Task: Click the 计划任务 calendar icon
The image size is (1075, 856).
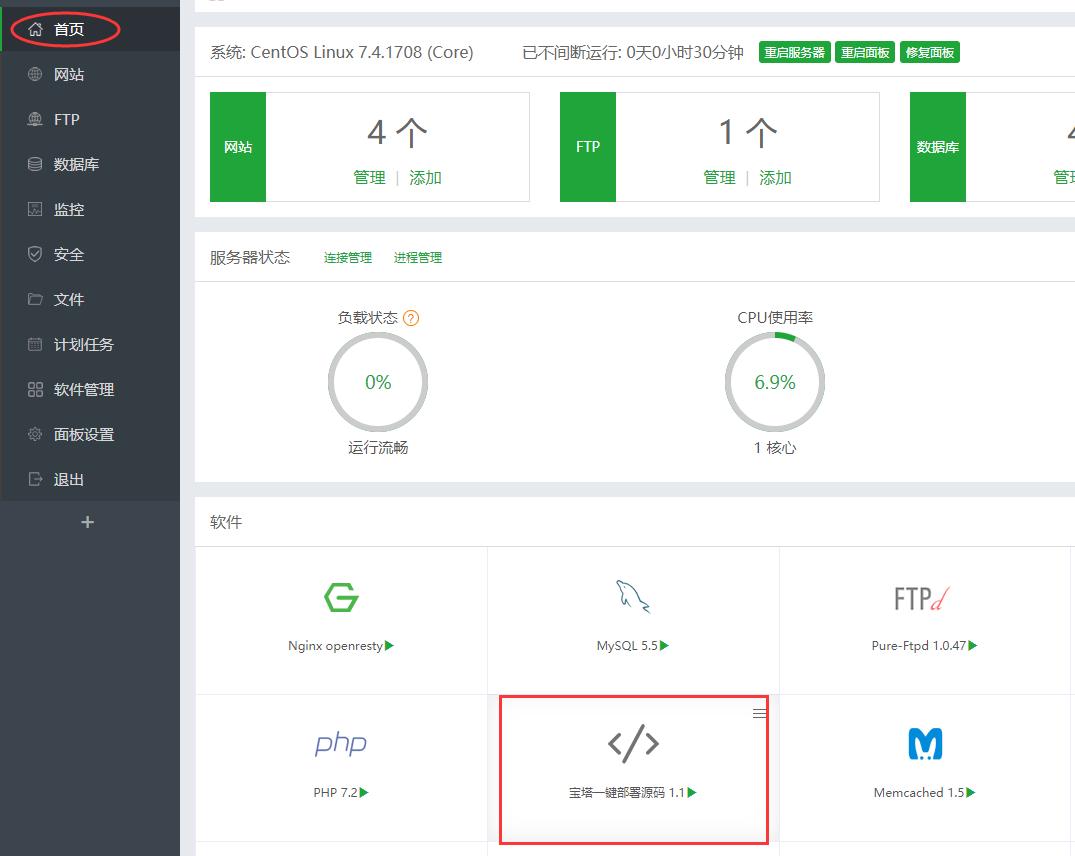Action: (x=35, y=344)
